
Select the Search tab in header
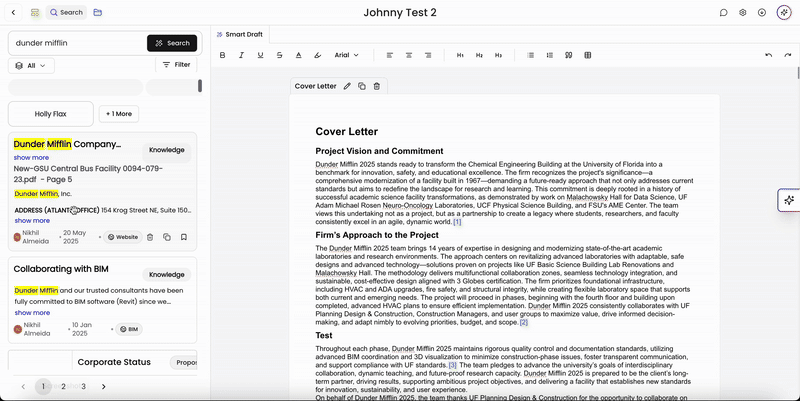pos(66,12)
